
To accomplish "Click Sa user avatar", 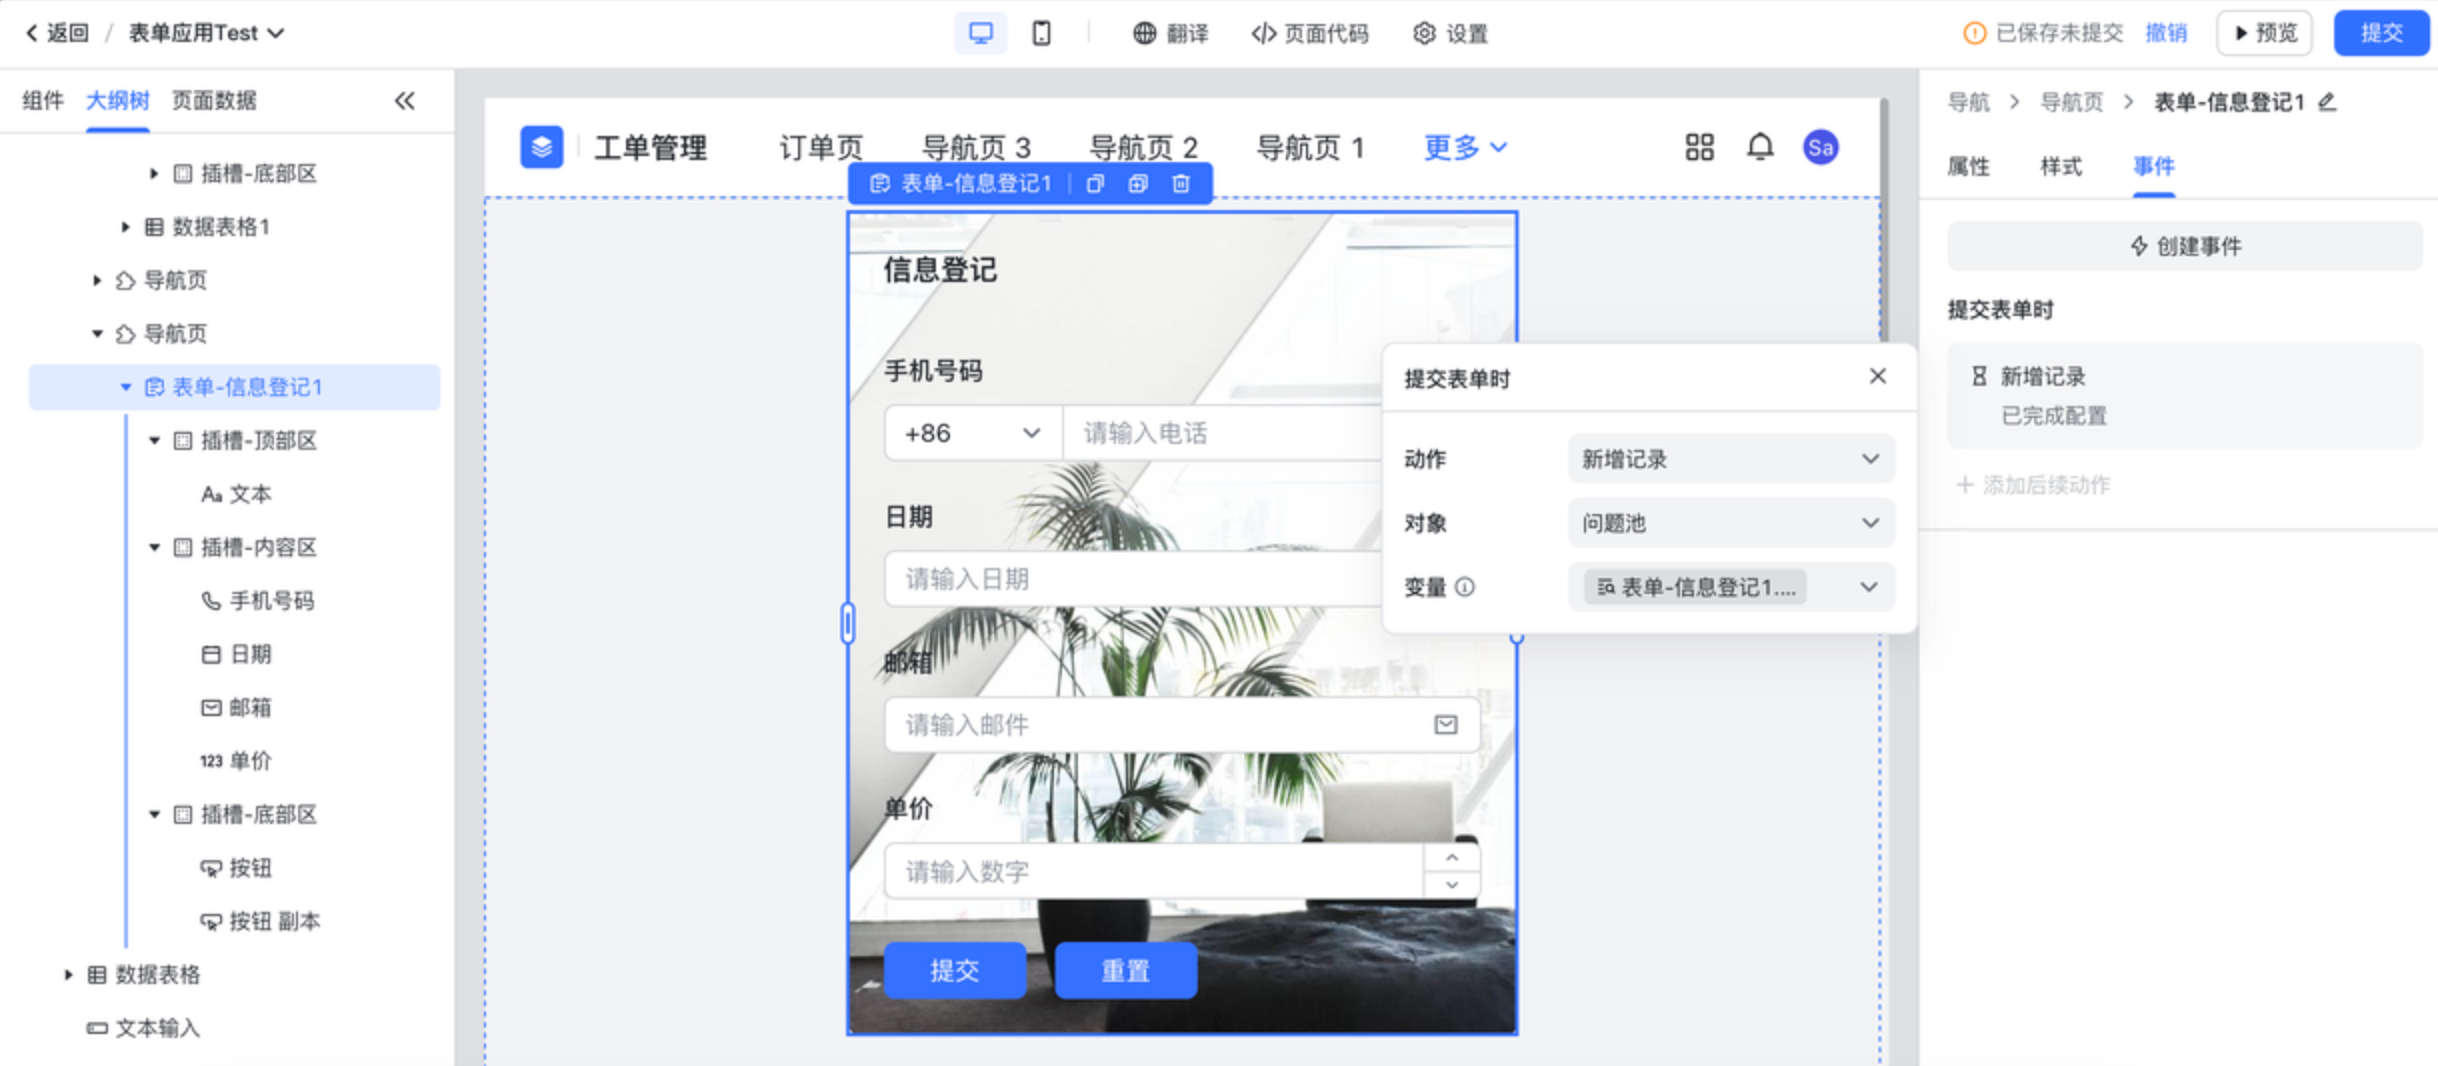I will (1820, 147).
